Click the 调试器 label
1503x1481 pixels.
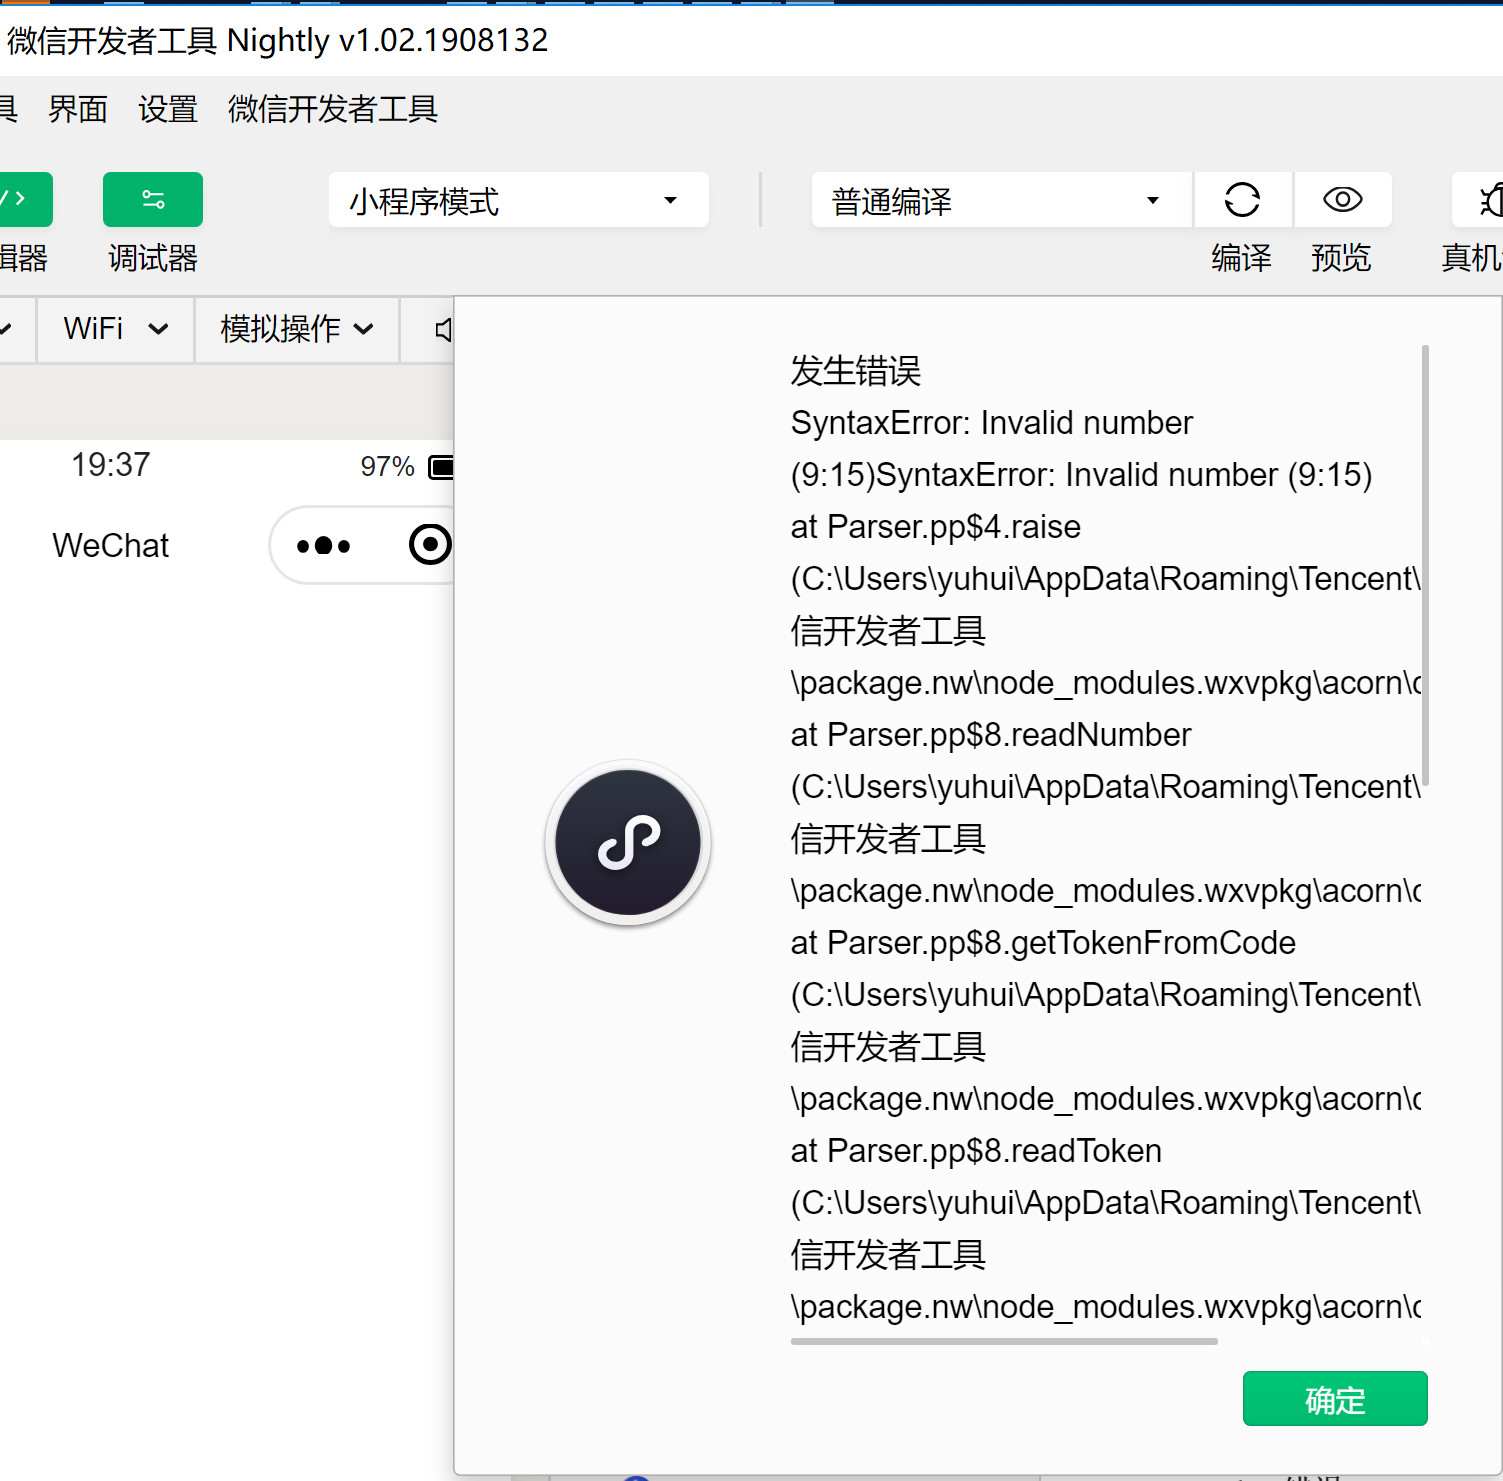153,258
